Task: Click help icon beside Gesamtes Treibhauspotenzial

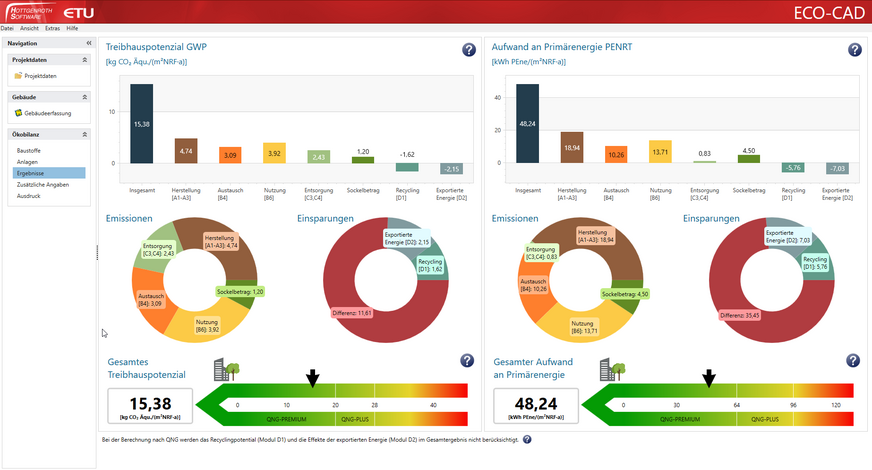Action: 467,361
